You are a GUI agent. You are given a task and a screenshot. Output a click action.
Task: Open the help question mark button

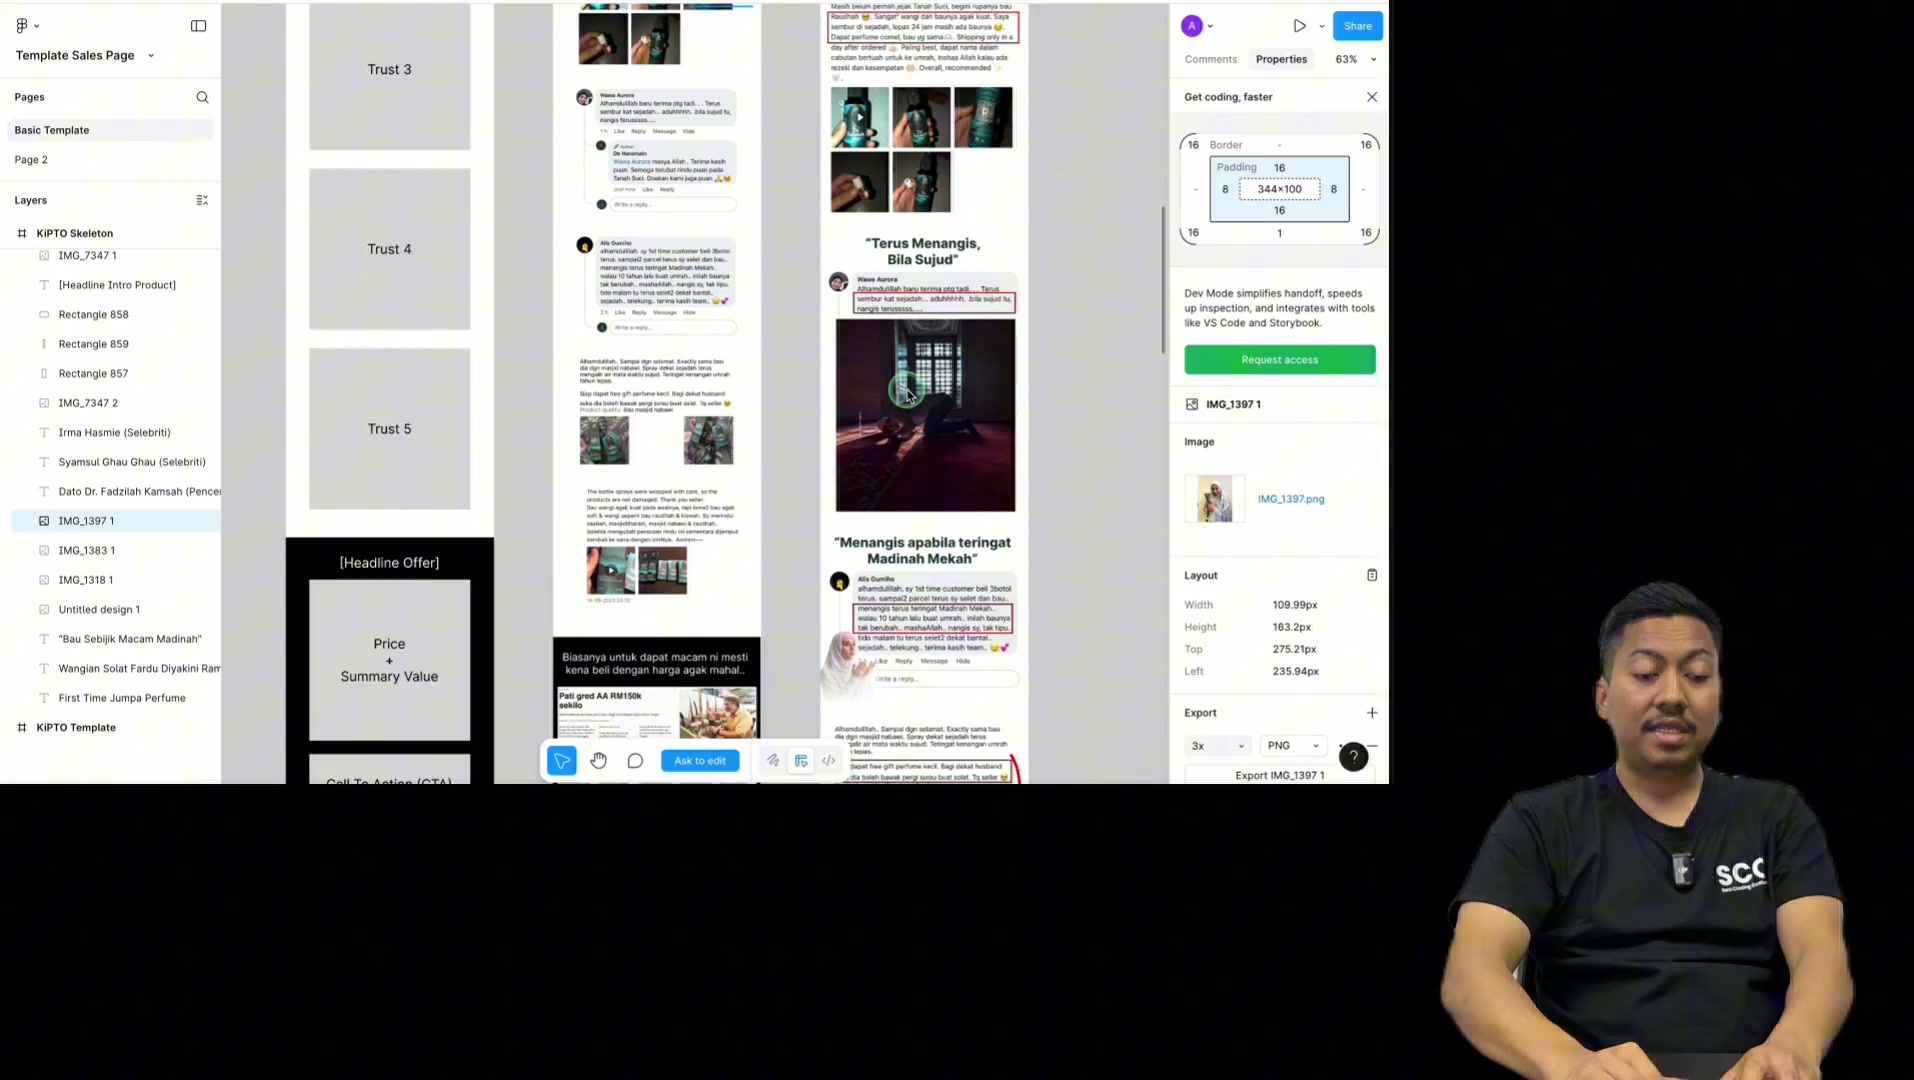click(x=1353, y=757)
